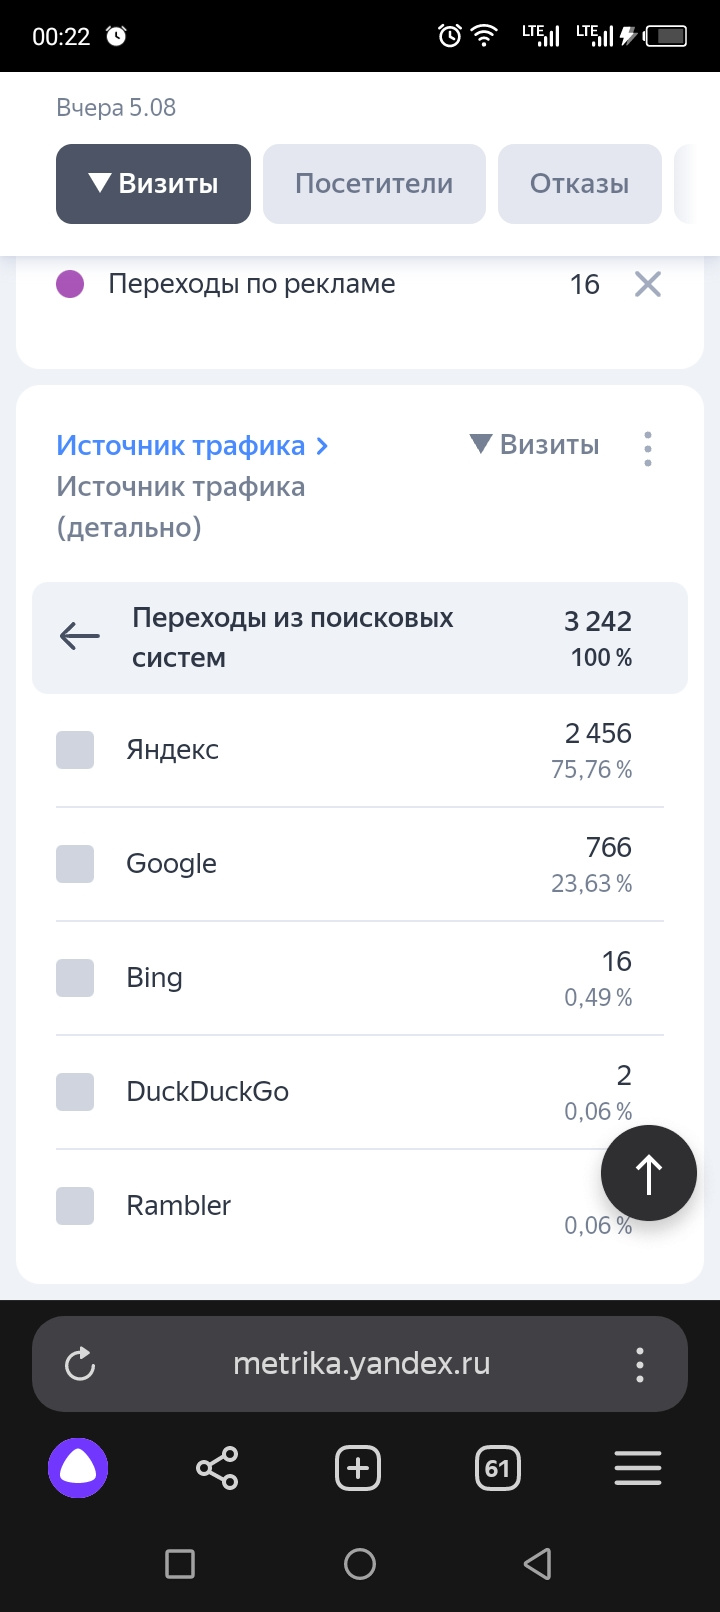Switch to the Посетители tab
Image resolution: width=720 pixels, height=1612 pixels.
click(374, 184)
